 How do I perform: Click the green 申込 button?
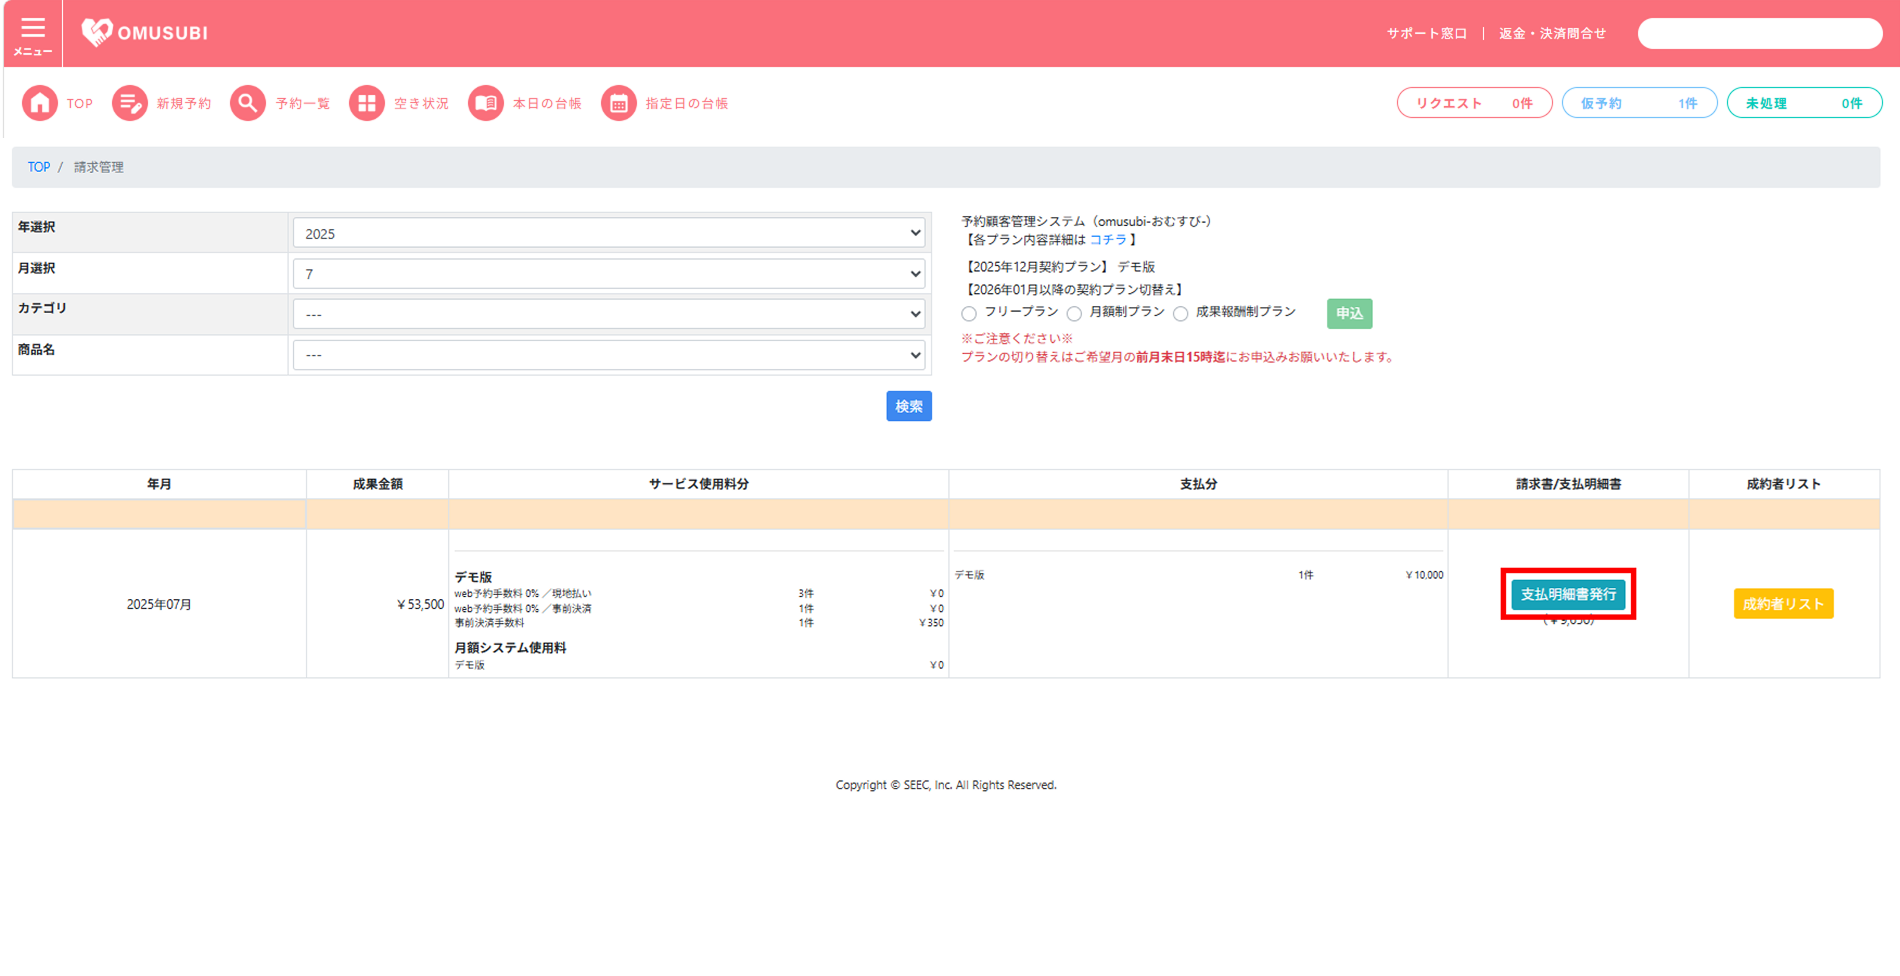coord(1349,314)
